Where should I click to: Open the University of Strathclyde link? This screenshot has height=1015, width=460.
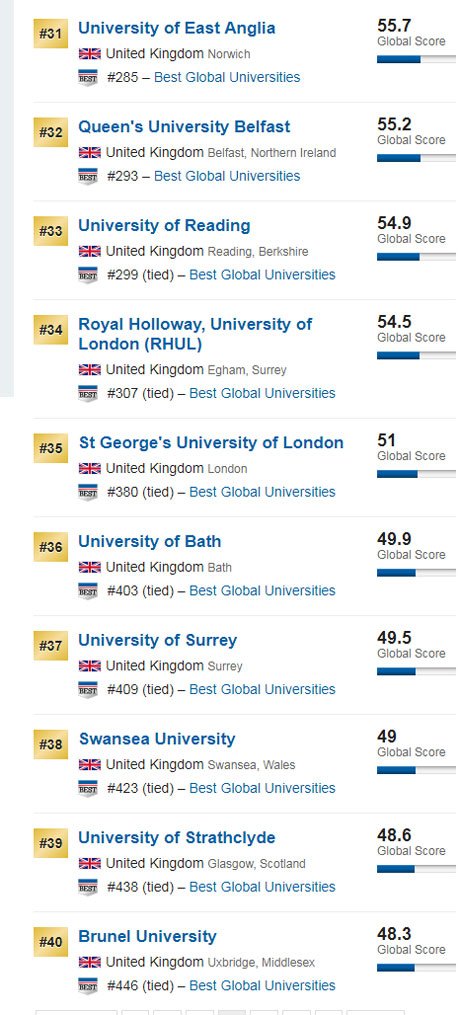177,838
